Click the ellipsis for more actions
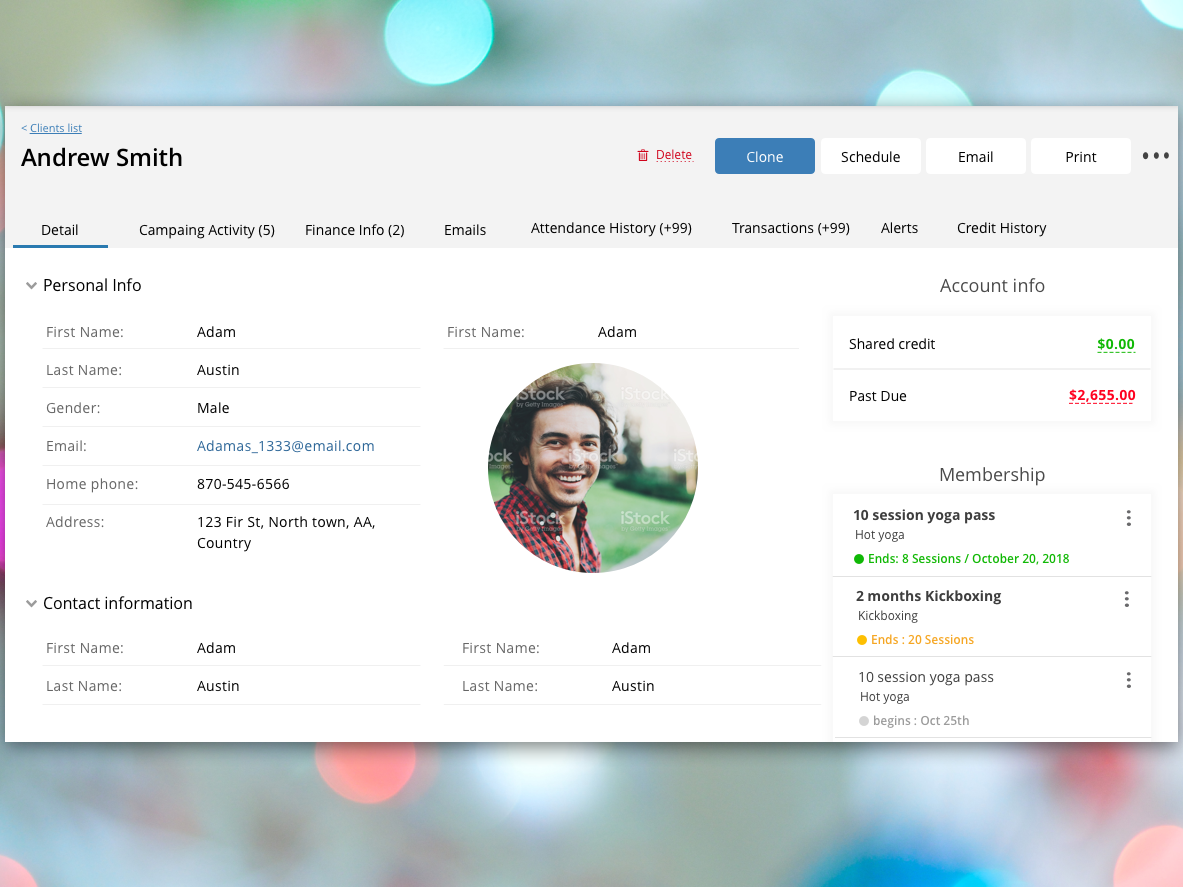The image size is (1183, 887). point(1155,155)
